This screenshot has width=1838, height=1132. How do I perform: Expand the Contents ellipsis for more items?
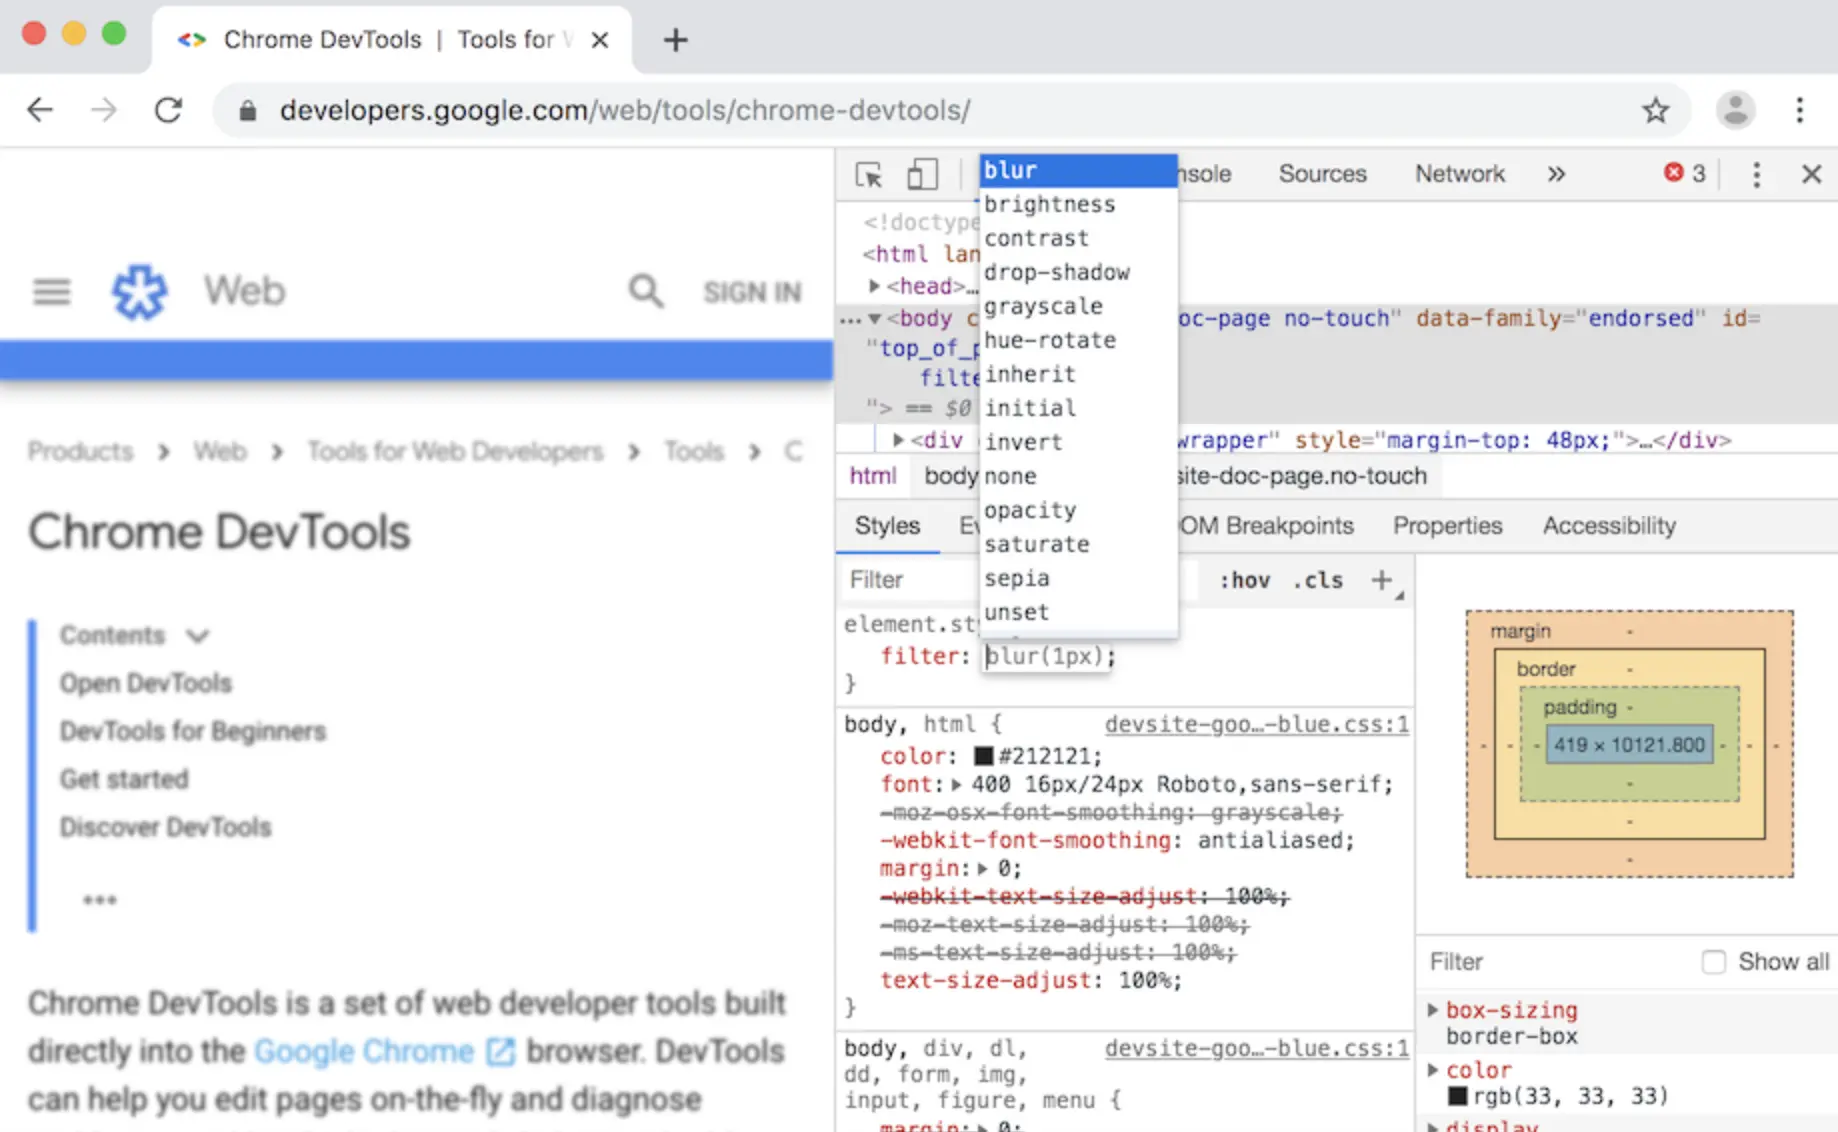(100, 900)
